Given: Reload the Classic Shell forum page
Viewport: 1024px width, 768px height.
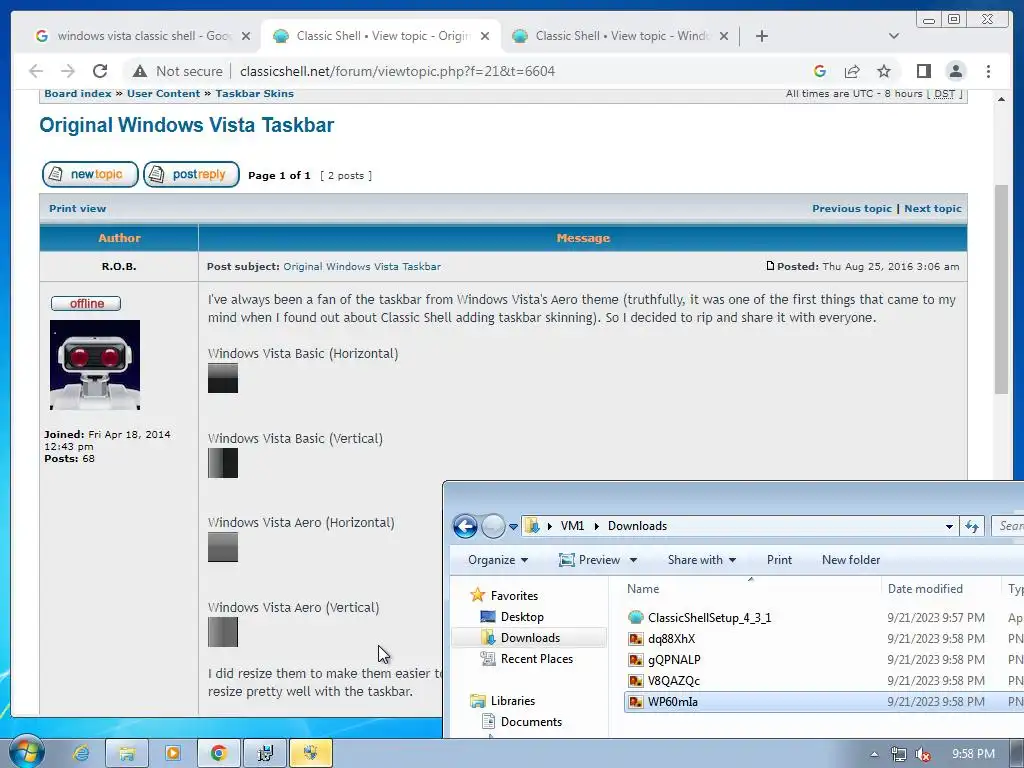Looking at the screenshot, I should click(x=100, y=71).
